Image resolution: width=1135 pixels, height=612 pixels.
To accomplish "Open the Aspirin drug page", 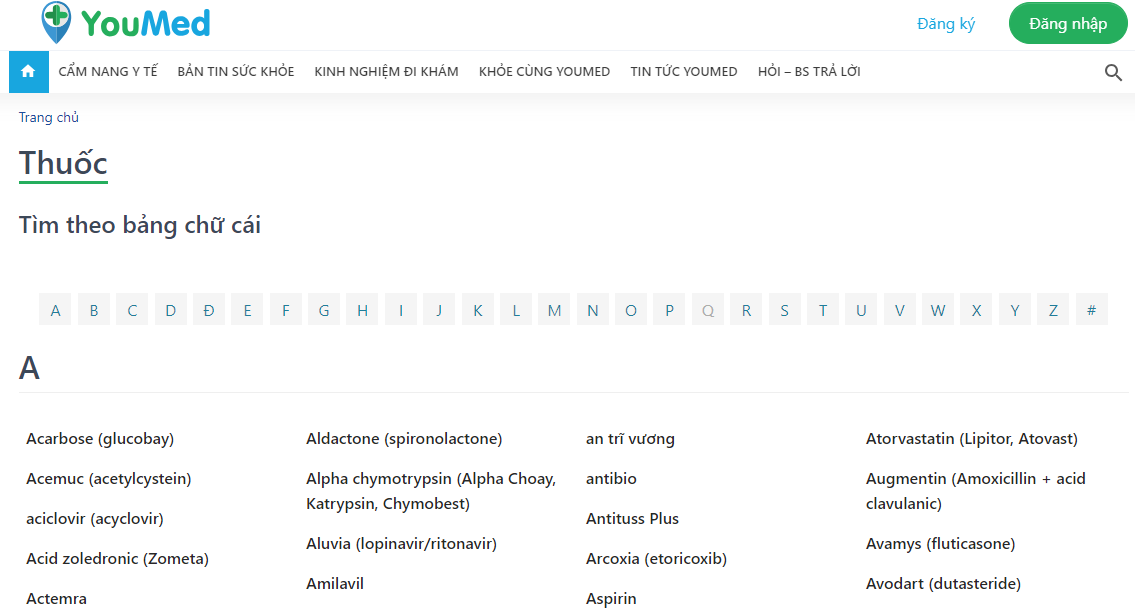I will click(611, 599).
